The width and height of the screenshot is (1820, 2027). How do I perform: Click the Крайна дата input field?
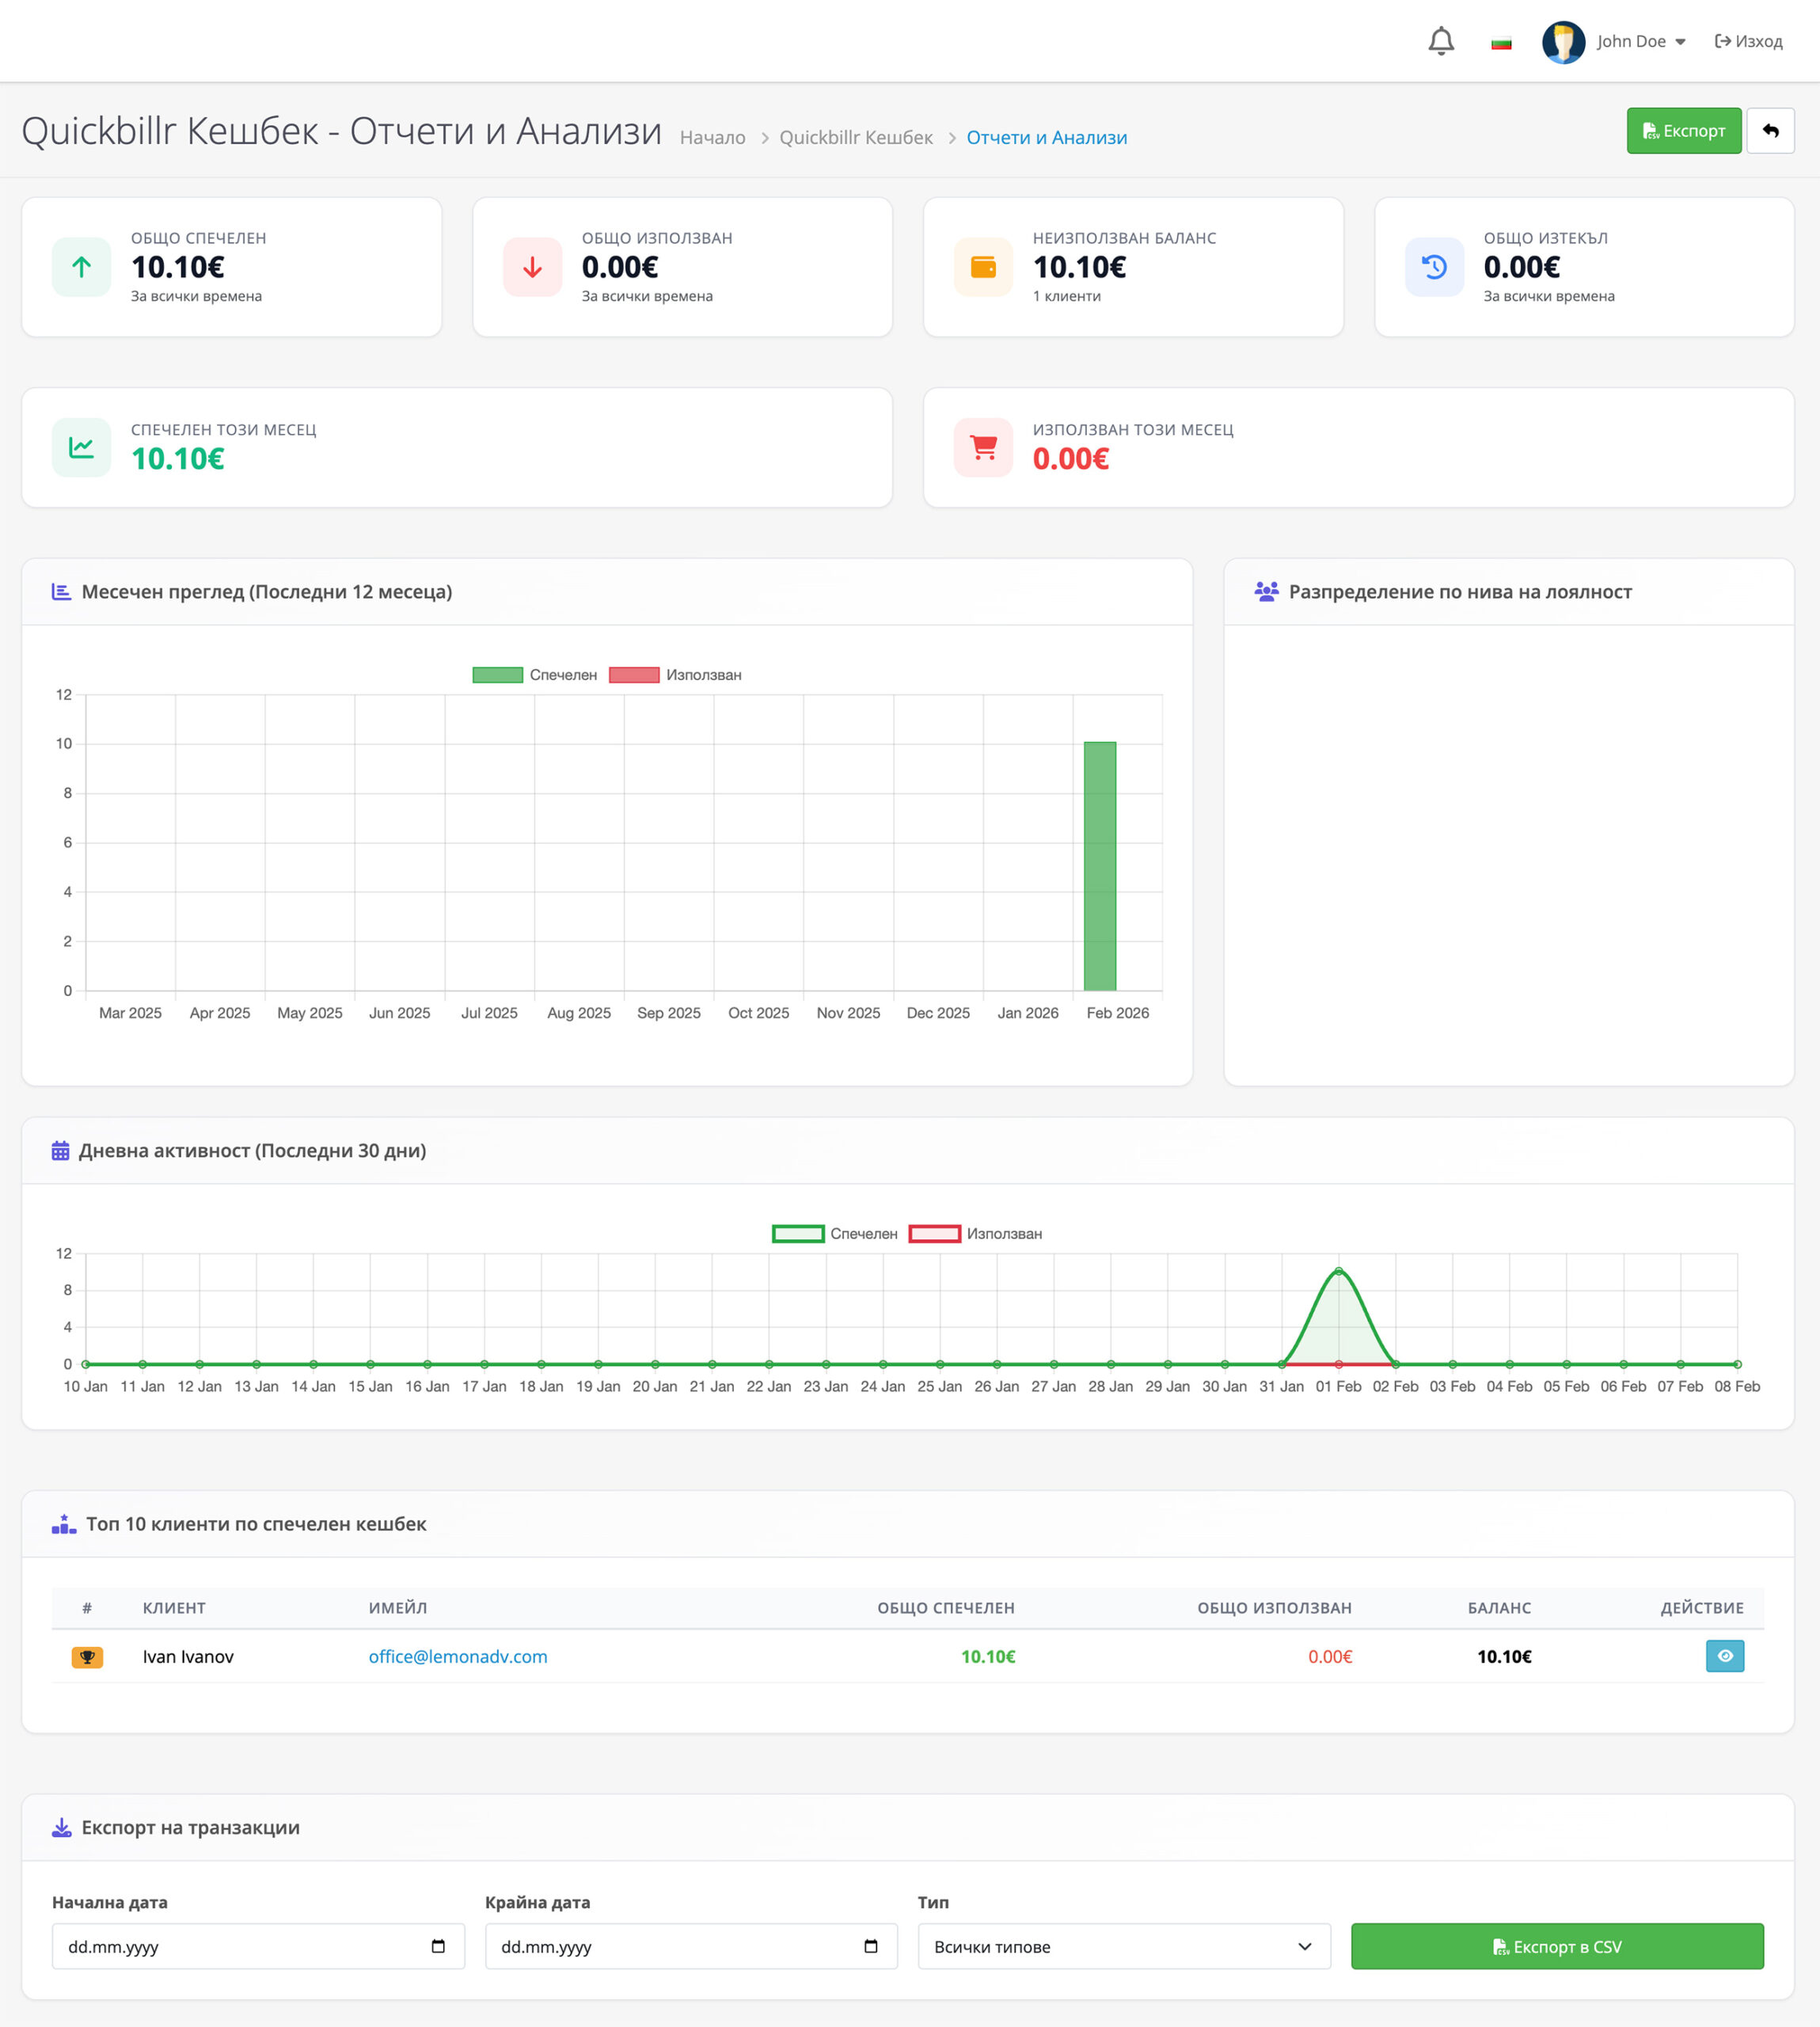pyautogui.click(x=670, y=1946)
